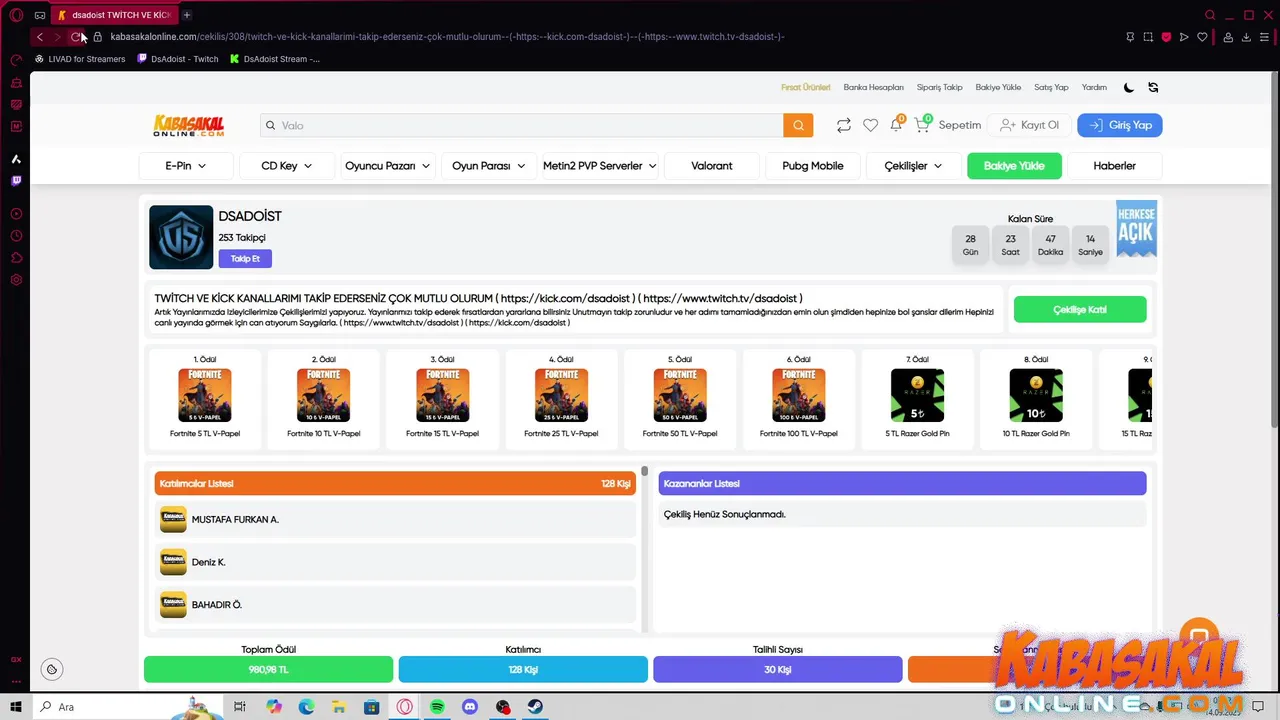Viewport: 1280px width, 720px height.
Task: Expand the Oyuncu Pazarı dropdown
Action: pos(387,166)
